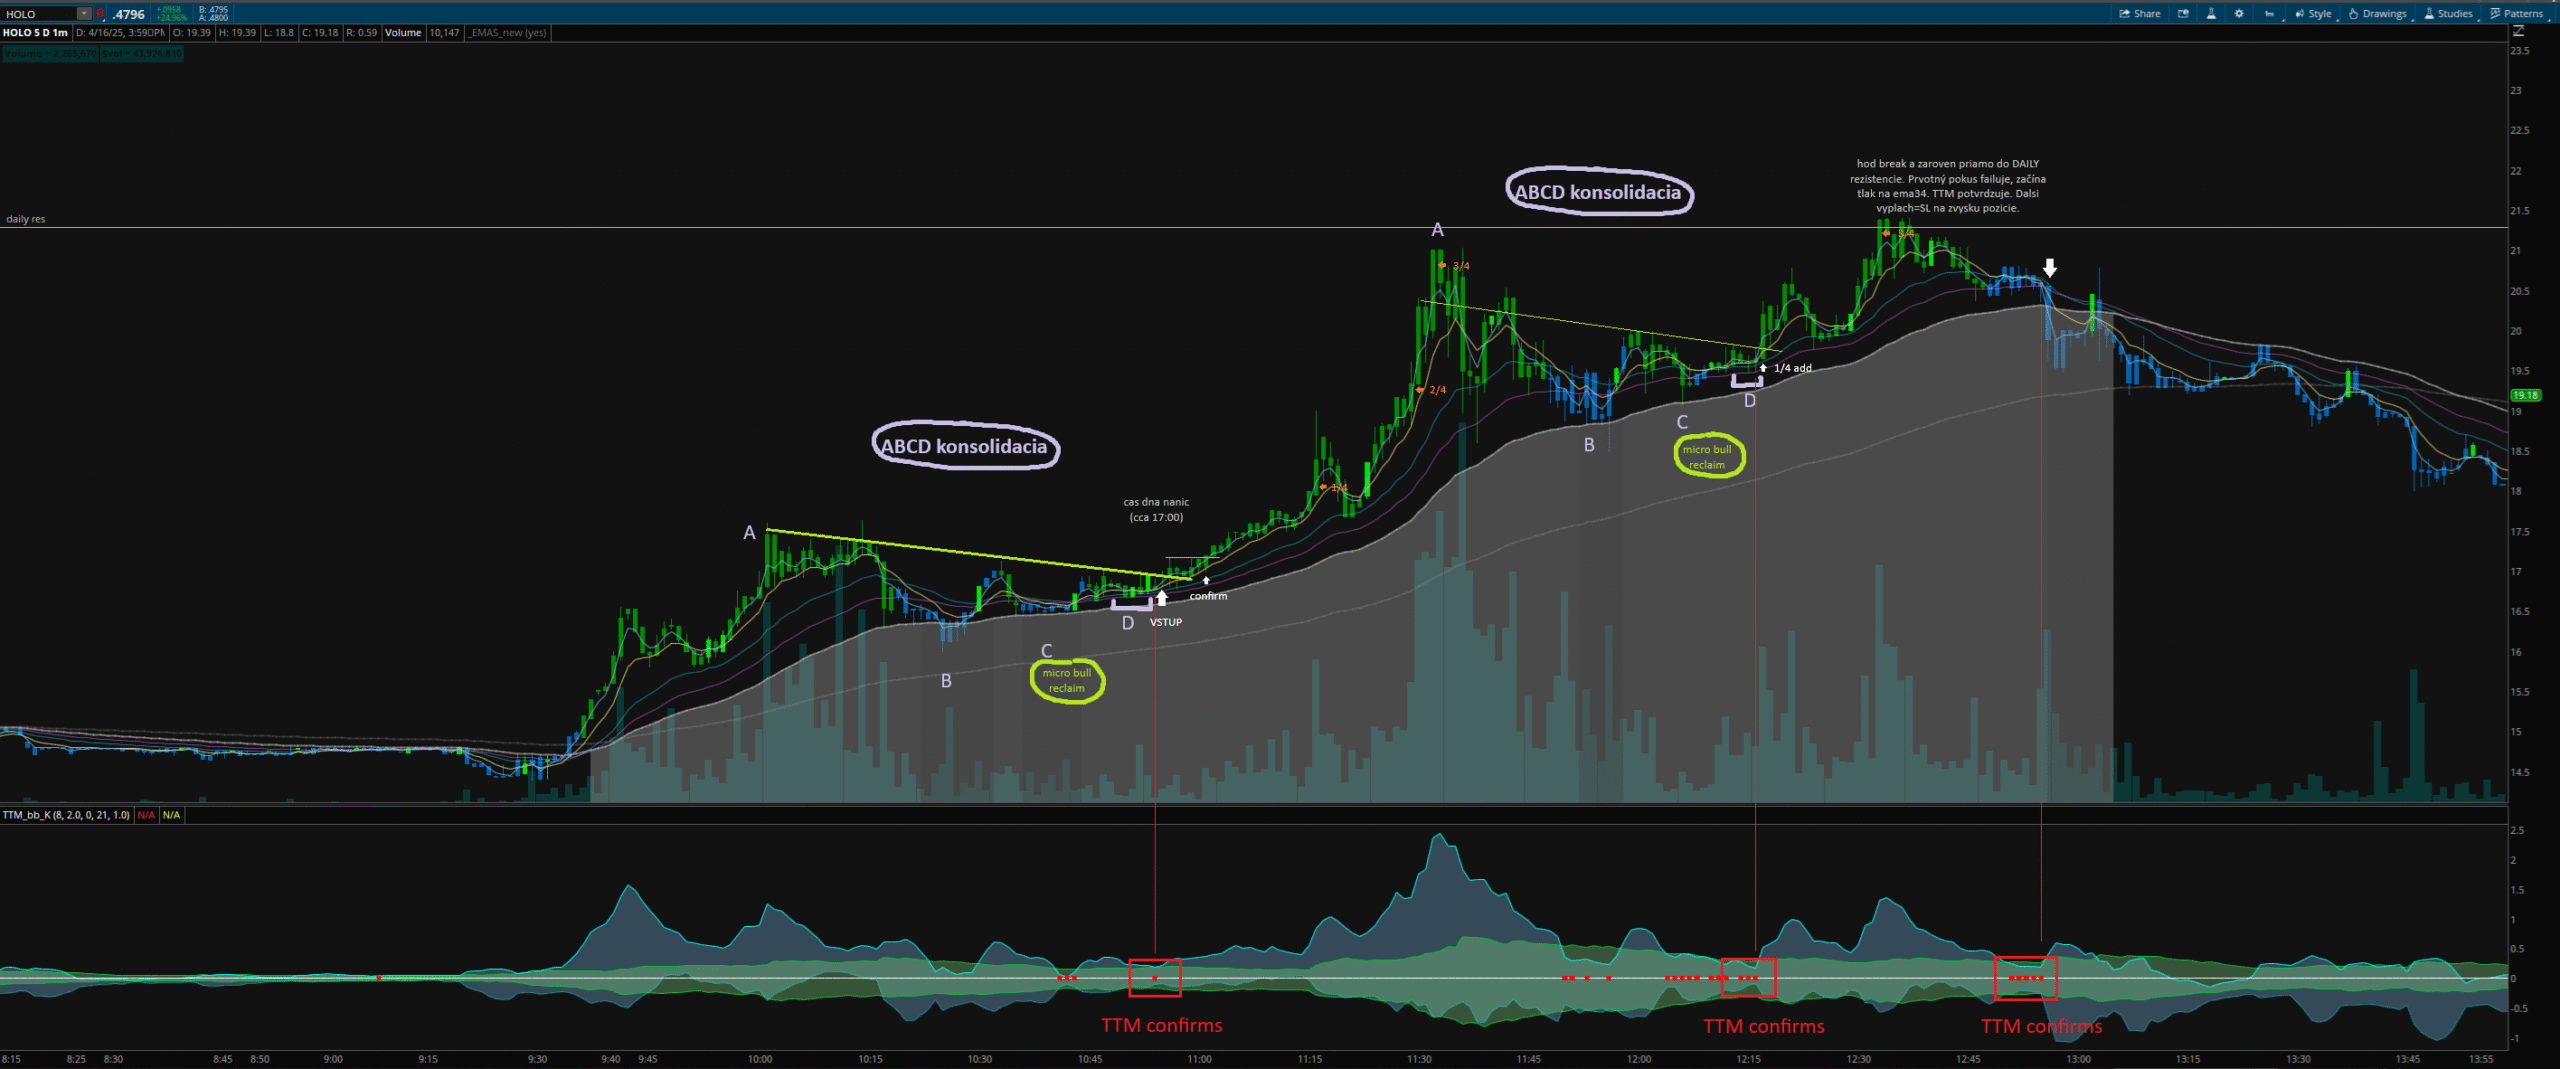Open the 1m timeframe selector

tap(2269, 14)
